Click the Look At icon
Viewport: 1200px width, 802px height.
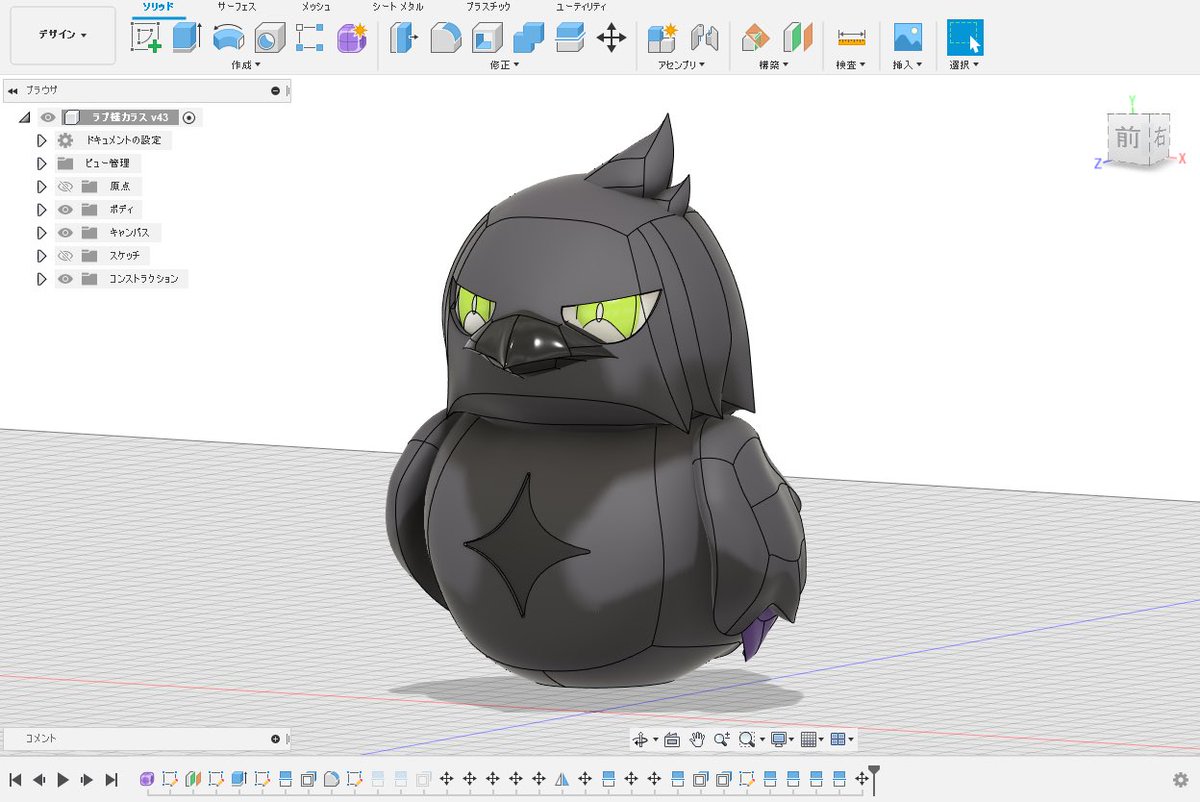671,739
